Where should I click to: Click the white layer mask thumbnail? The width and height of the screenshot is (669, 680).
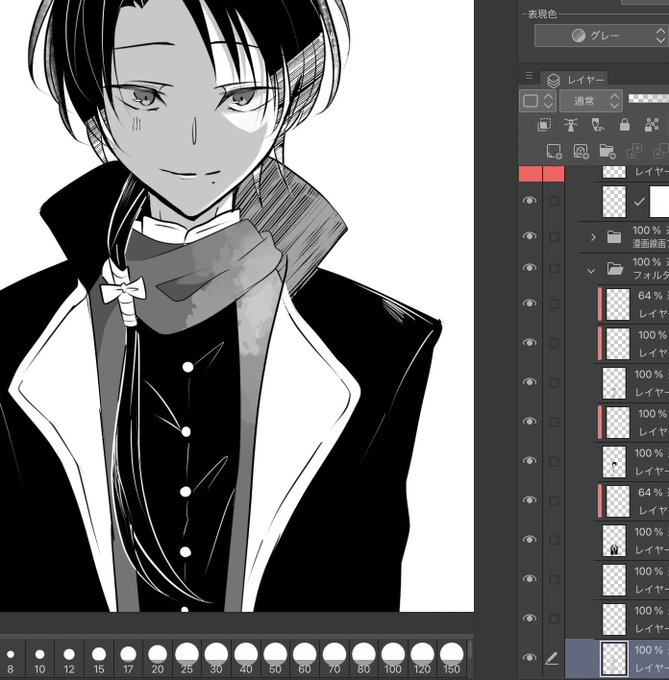point(659,202)
